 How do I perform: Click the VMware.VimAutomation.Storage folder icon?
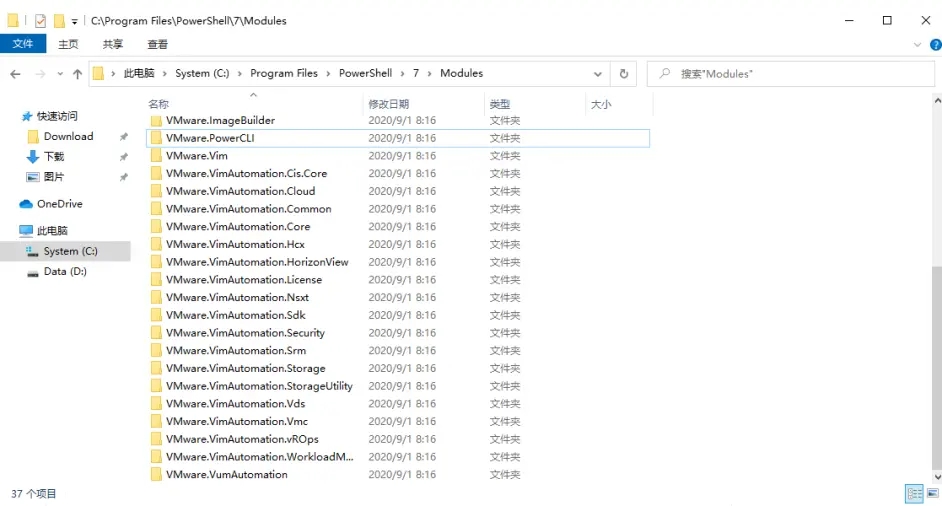coord(156,368)
